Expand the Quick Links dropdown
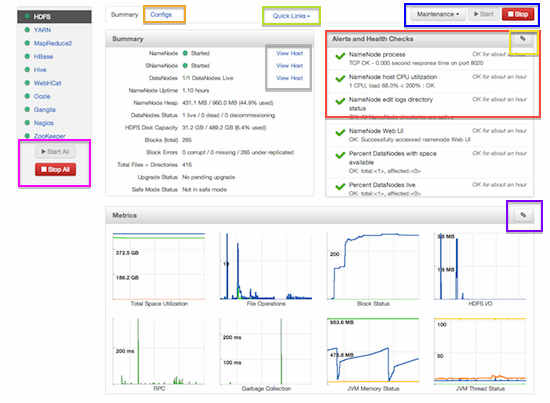Image resolution: width=550 pixels, height=403 pixels. (x=291, y=16)
